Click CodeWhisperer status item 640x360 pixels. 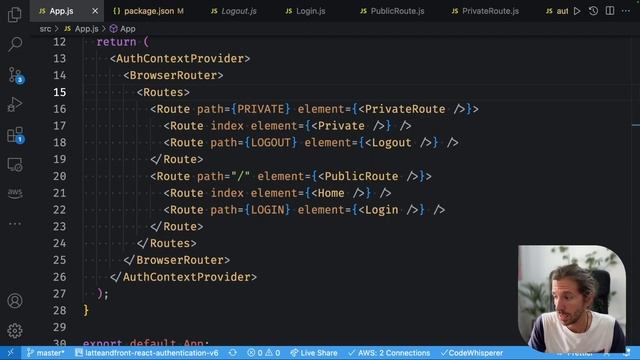click(472, 353)
